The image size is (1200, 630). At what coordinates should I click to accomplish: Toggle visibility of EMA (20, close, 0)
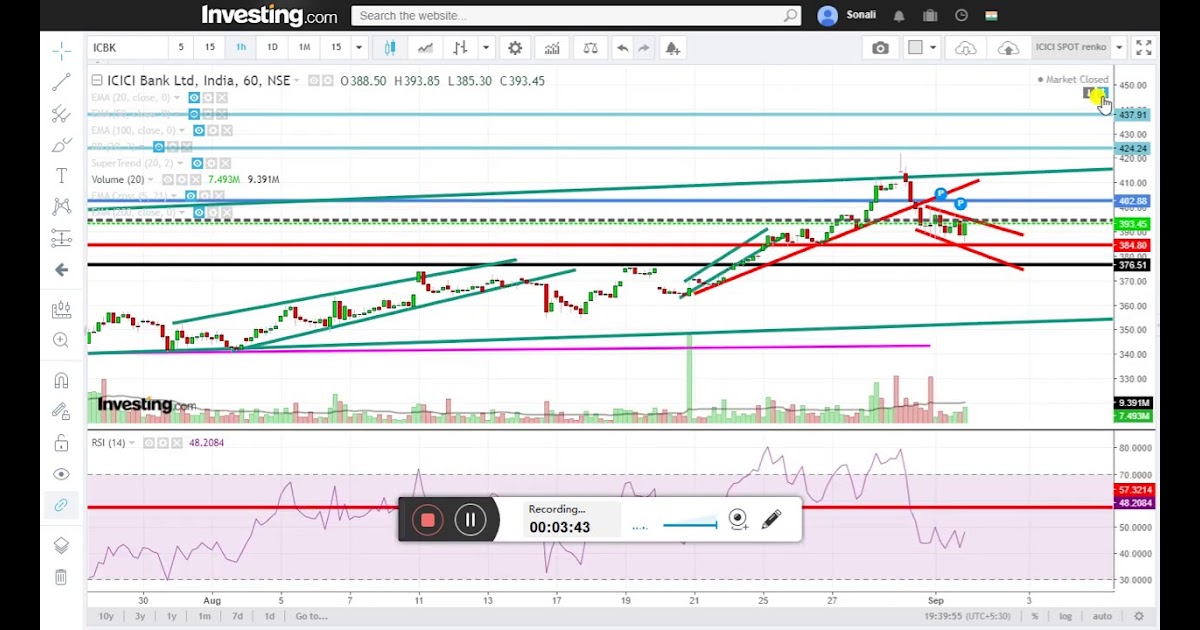(195, 98)
